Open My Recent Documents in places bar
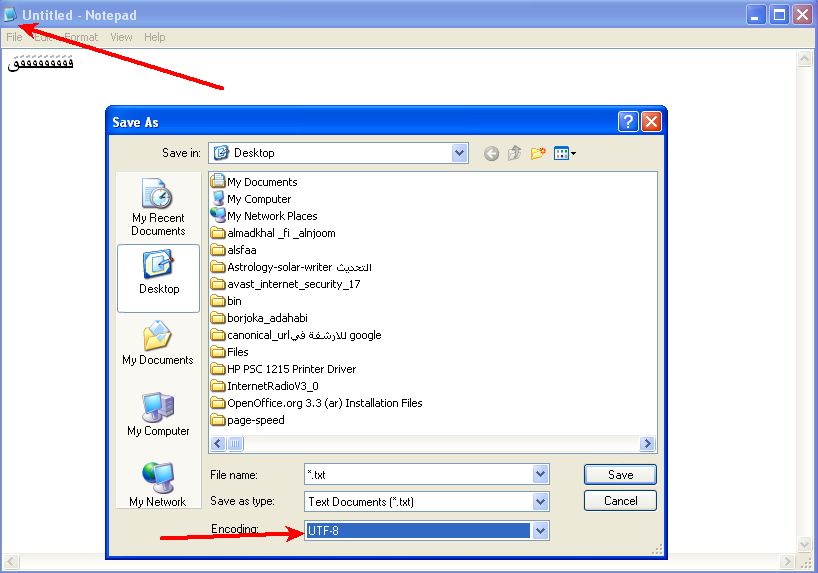Screen dimensions: 818x573 [x=158, y=206]
